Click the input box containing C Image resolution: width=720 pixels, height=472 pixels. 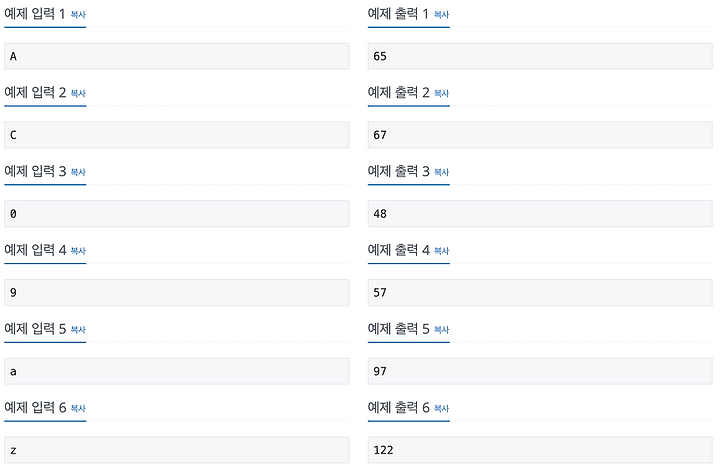click(177, 135)
